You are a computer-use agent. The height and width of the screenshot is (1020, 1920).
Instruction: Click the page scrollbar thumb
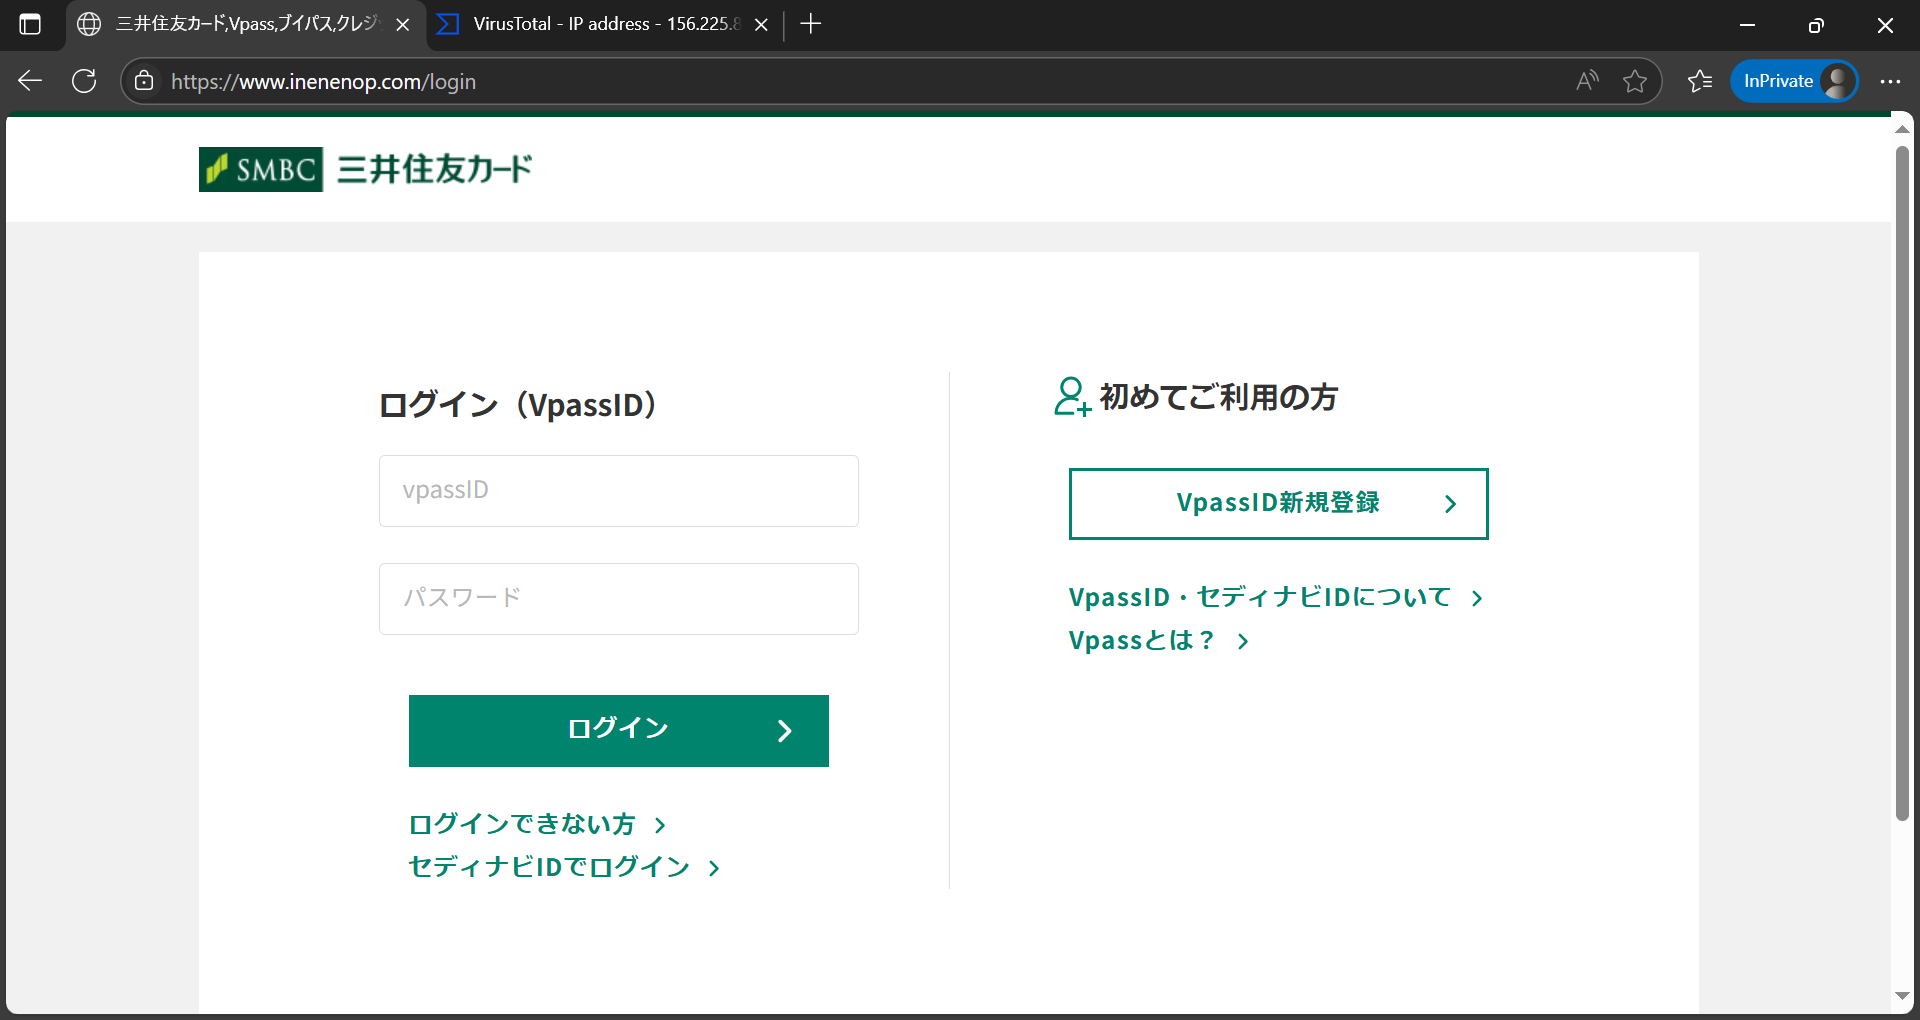coord(1902,483)
